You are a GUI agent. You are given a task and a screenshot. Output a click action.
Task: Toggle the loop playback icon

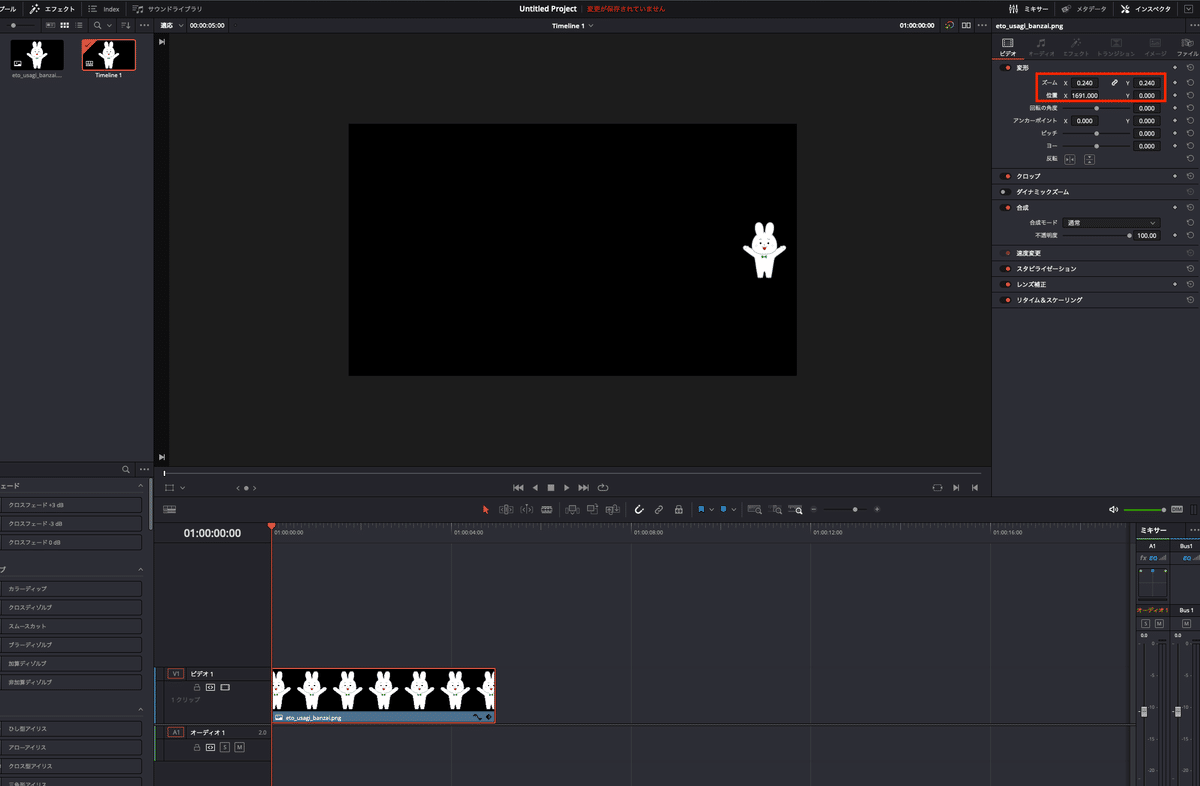click(x=603, y=488)
